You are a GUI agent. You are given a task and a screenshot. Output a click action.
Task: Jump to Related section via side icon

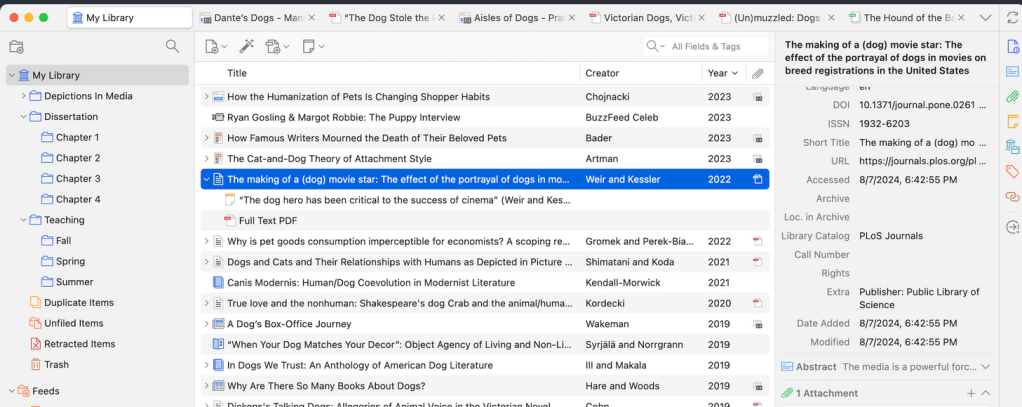click(1011, 196)
